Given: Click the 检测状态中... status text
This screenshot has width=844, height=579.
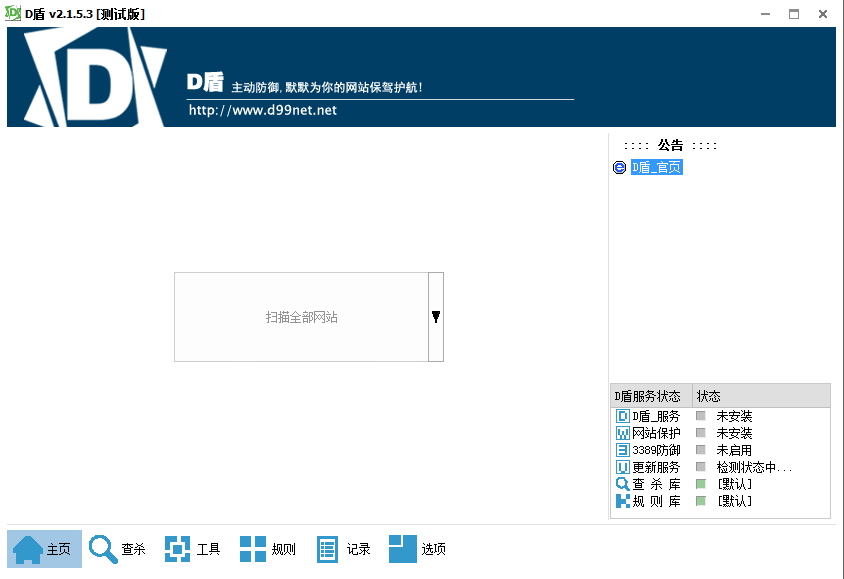Looking at the screenshot, I should (x=754, y=467).
